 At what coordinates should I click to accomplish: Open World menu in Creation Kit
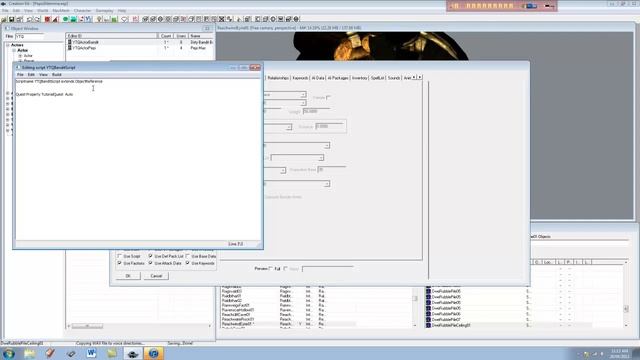pyautogui.click(x=42, y=11)
